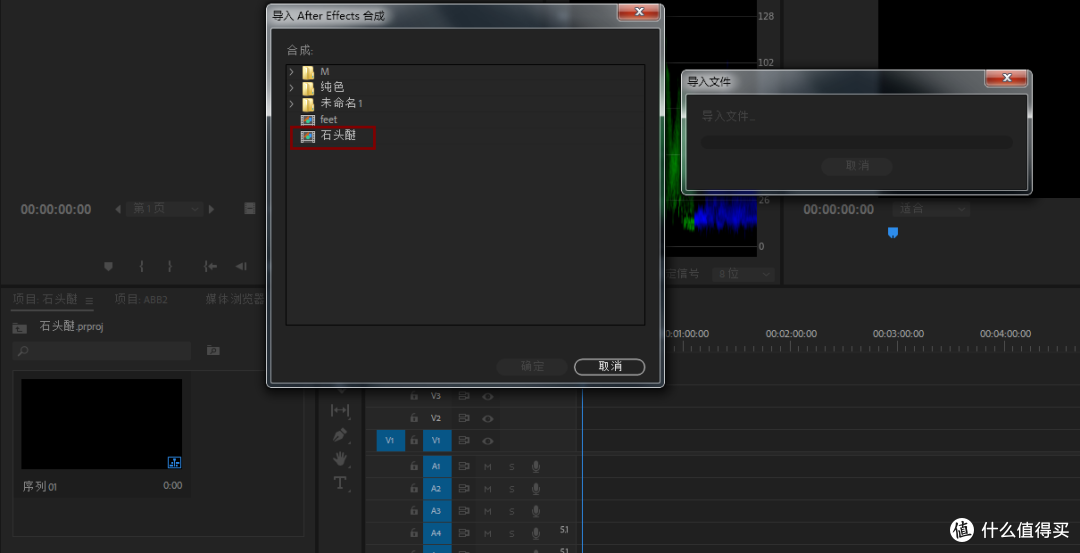Enable voice-over record on track A4
1080x553 pixels.
pyautogui.click(x=535, y=533)
